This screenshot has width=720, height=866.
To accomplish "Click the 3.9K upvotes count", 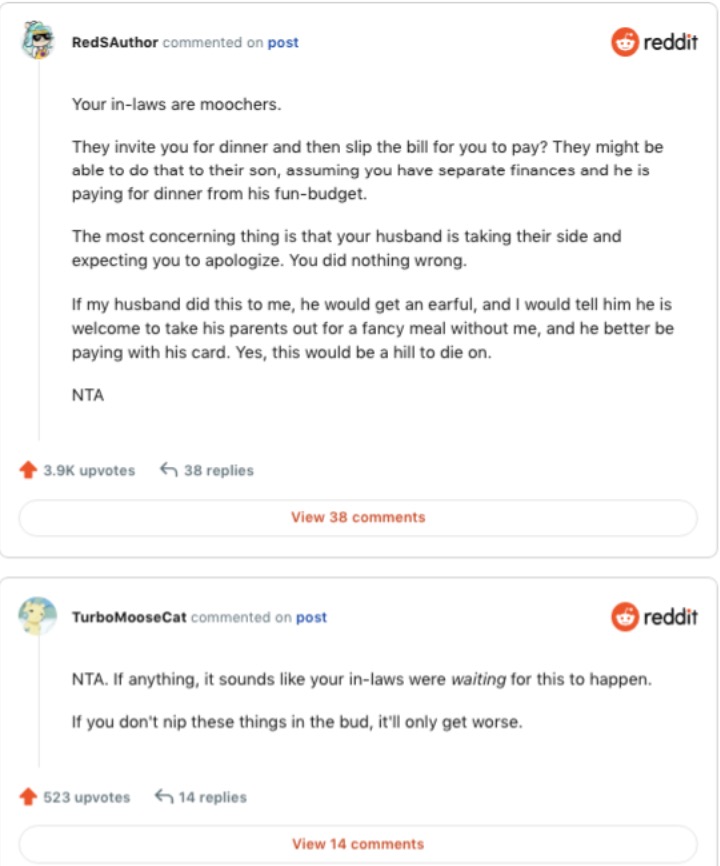I will tap(89, 470).
